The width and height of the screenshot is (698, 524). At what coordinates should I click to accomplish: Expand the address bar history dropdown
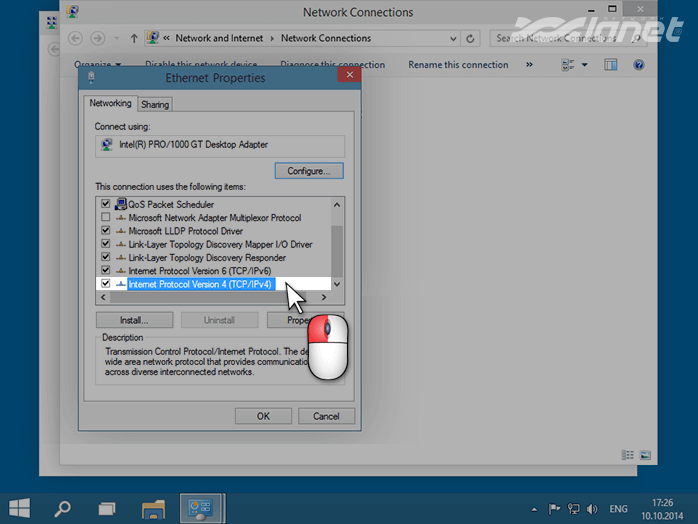pyautogui.click(x=453, y=39)
